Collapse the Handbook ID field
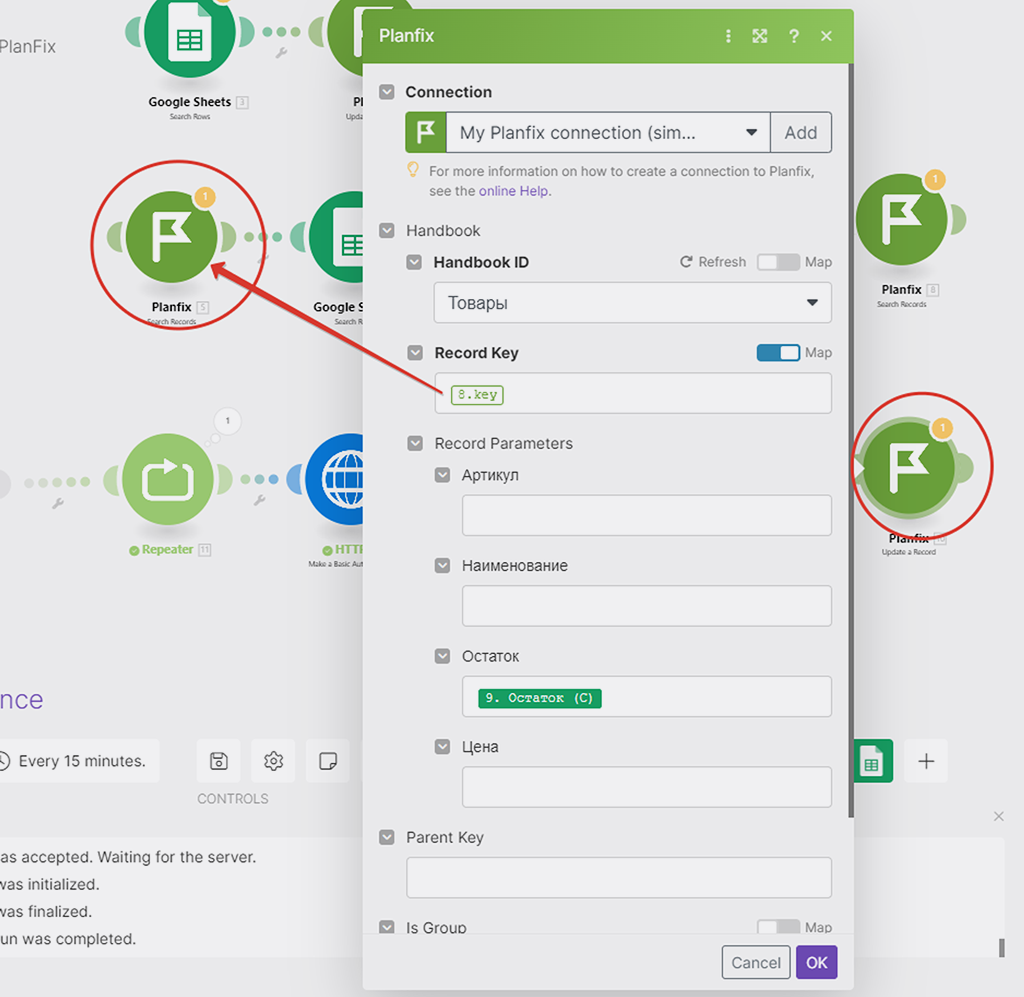This screenshot has height=997, width=1024. [414, 262]
